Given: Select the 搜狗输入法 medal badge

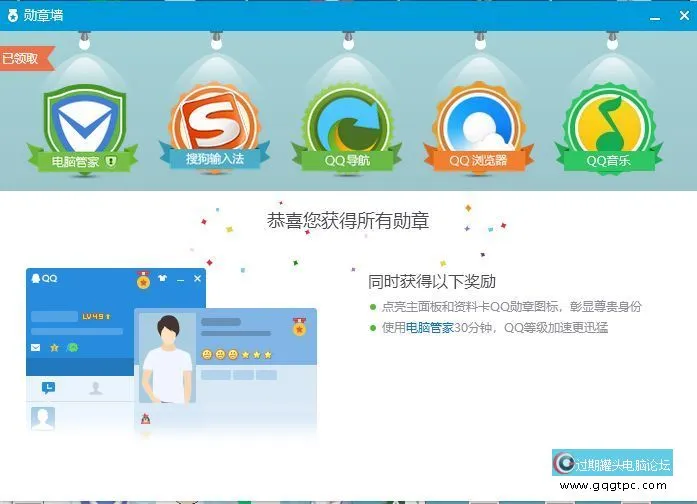Looking at the screenshot, I should (x=215, y=127).
